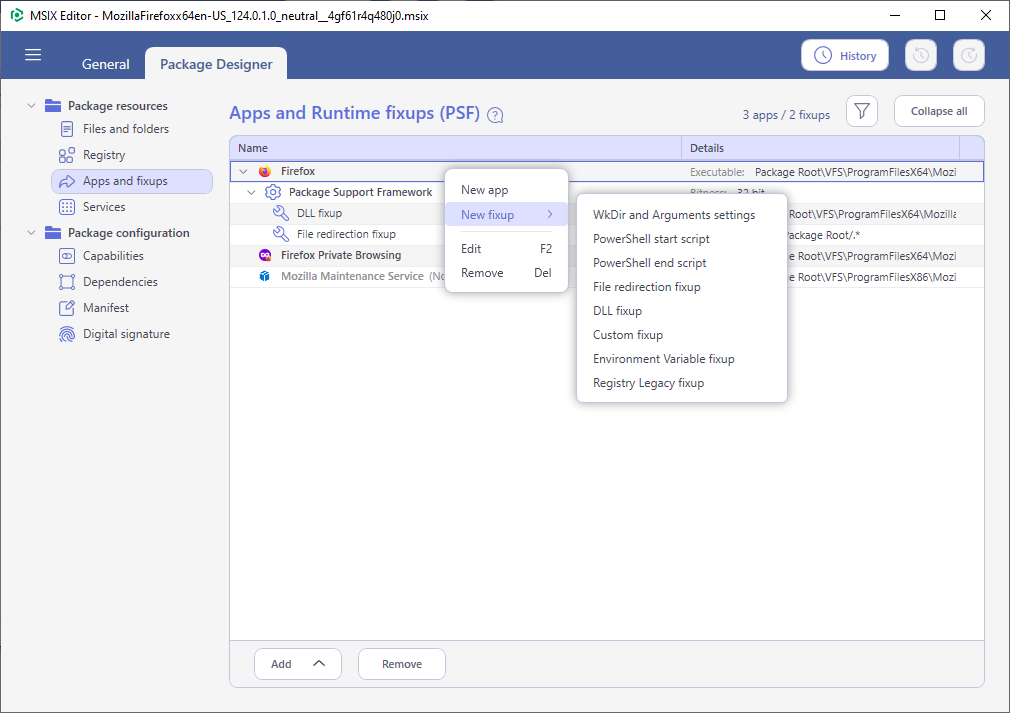The image size is (1010, 713).
Task: Click the Firefox Private Browsing mask icon
Action: pyautogui.click(x=265, y=255)
